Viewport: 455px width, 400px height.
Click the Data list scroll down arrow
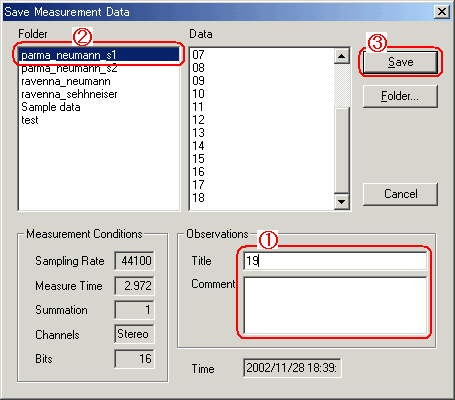(x=341, y=202)
